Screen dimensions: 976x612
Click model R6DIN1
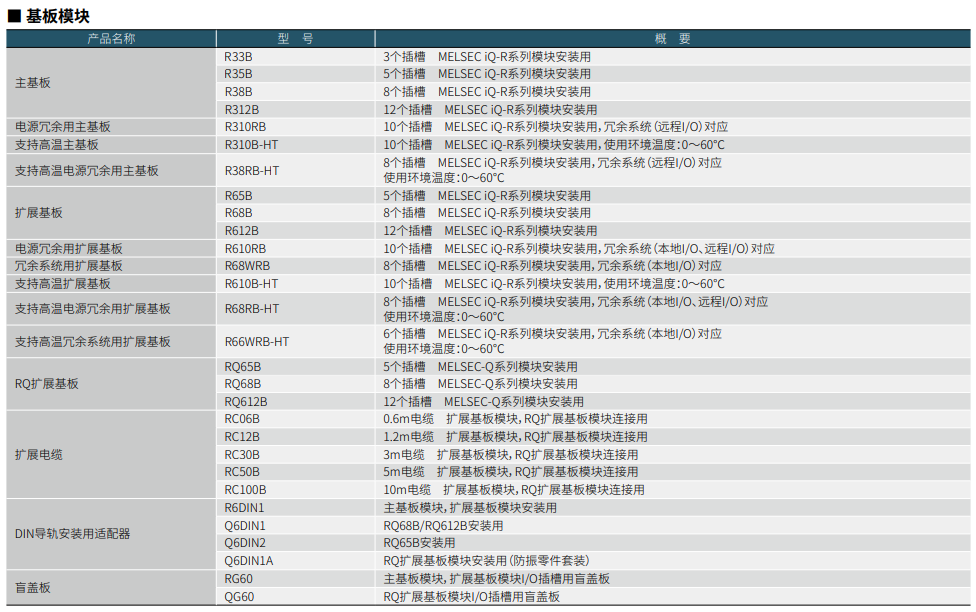point(245,507)
